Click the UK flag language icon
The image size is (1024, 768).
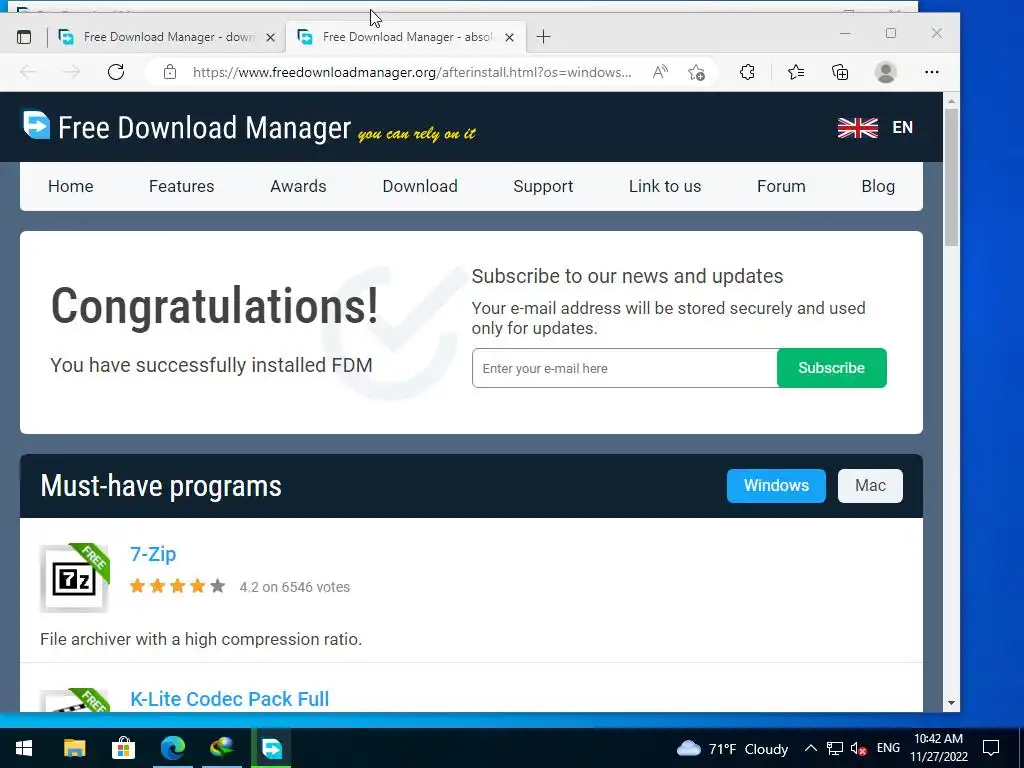857,127
